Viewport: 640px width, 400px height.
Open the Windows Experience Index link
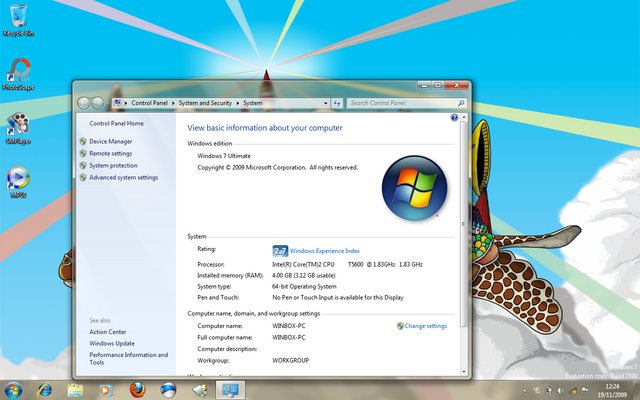(325, 251)
